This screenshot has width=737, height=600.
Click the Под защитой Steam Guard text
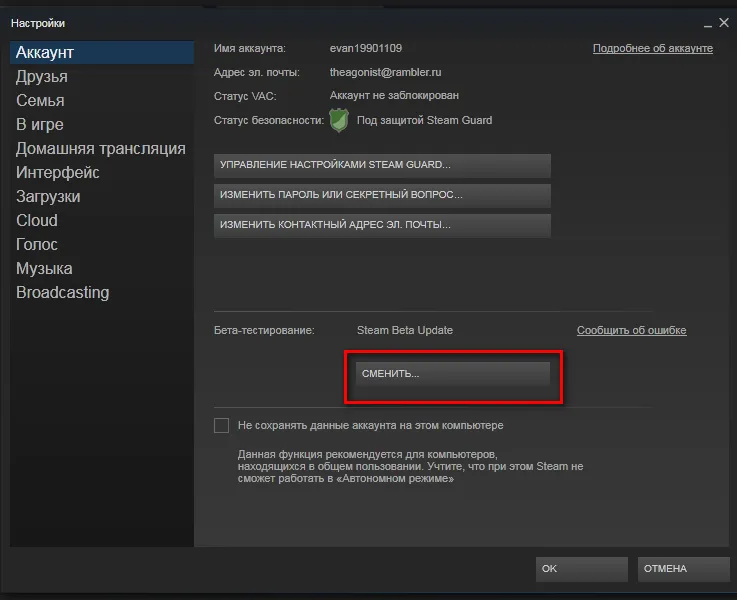point(424,120)
